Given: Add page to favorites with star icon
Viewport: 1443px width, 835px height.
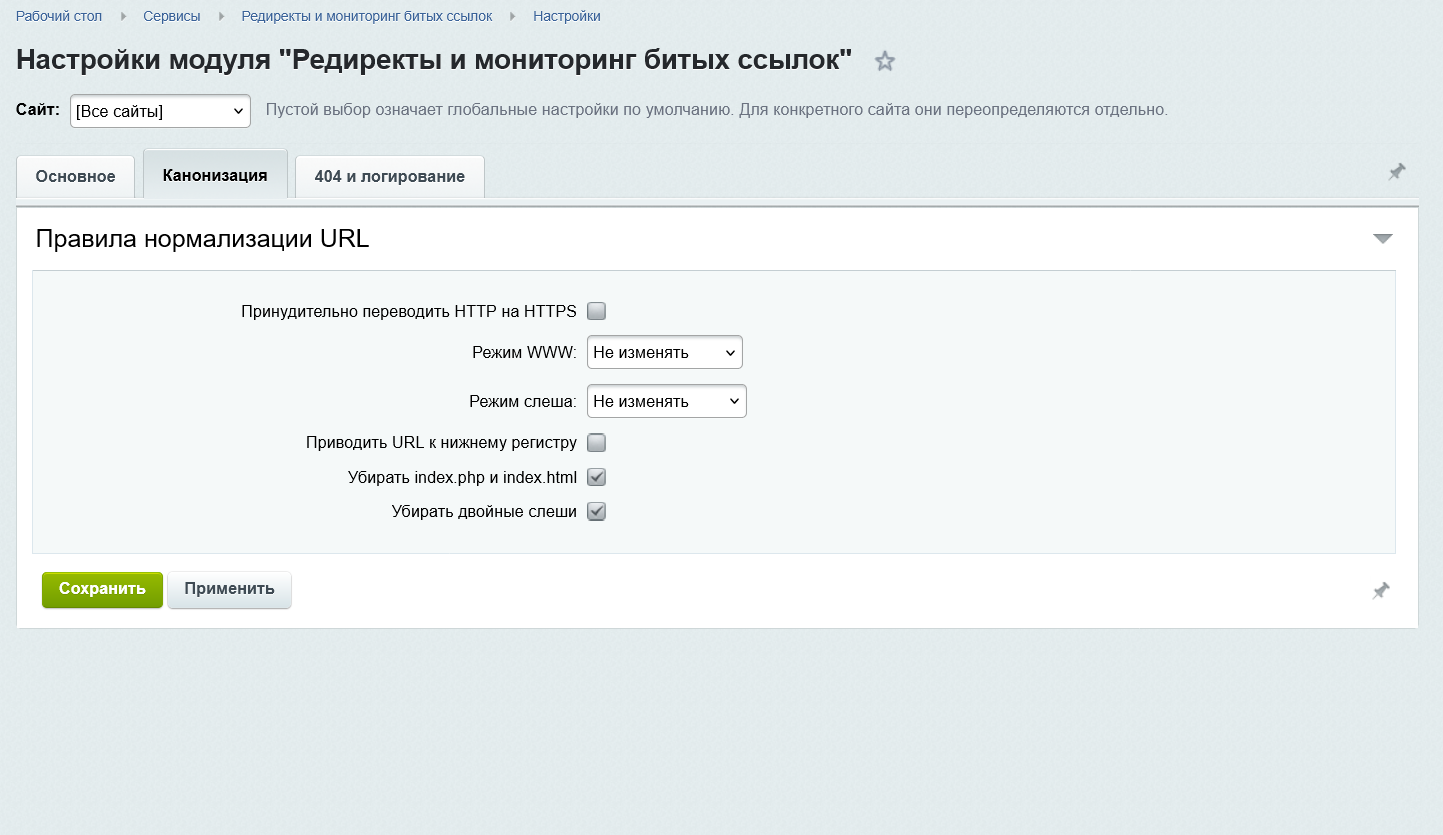Looking at the screenshot, I should (x=884, y=62).
